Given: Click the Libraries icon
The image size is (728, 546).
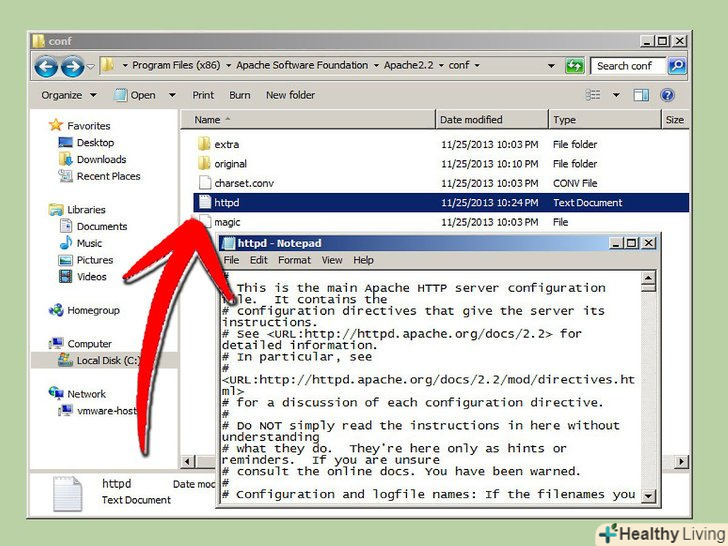Looking at the screenshot, I should pos(56,209).
